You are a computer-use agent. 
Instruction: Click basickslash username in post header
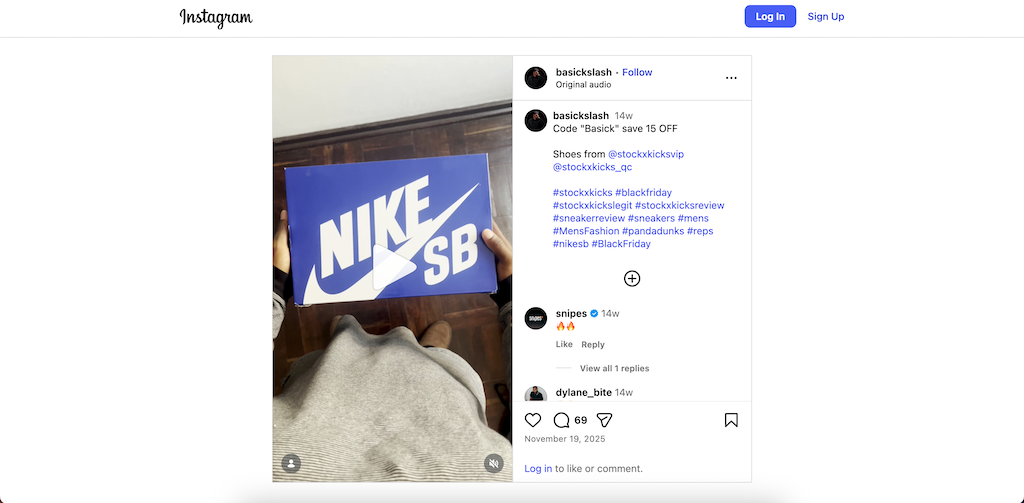pyautogui.click(x=584, y=72)
